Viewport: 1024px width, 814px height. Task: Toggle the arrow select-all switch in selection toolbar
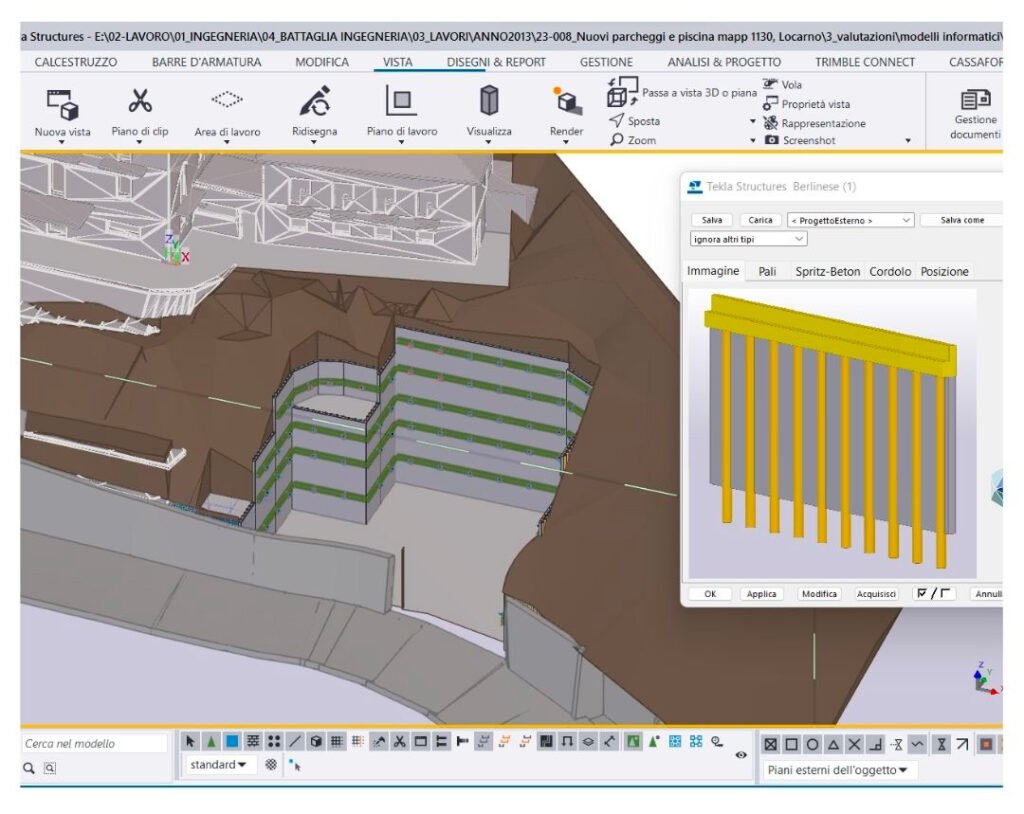pos(191,742)
